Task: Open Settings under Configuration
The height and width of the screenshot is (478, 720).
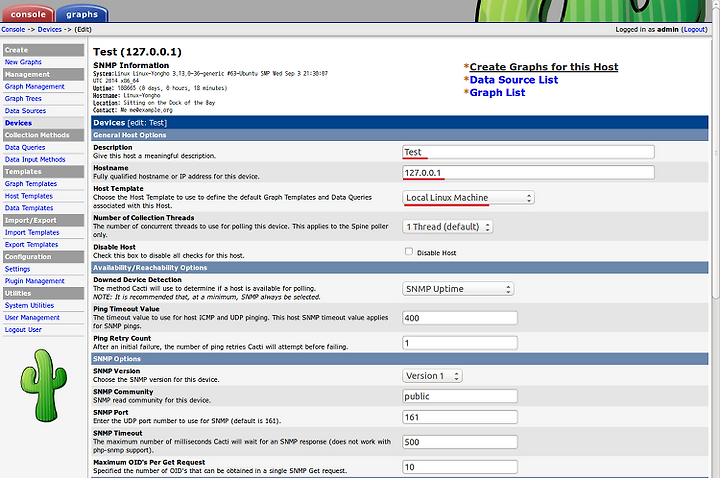Action: coord(17,269)
